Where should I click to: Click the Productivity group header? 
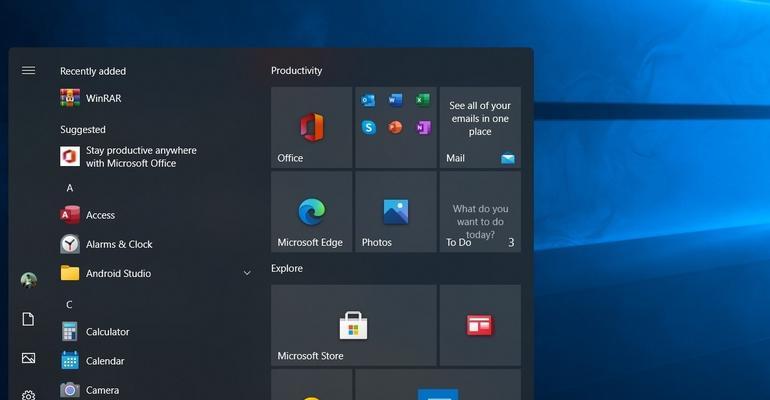point(297,71)
